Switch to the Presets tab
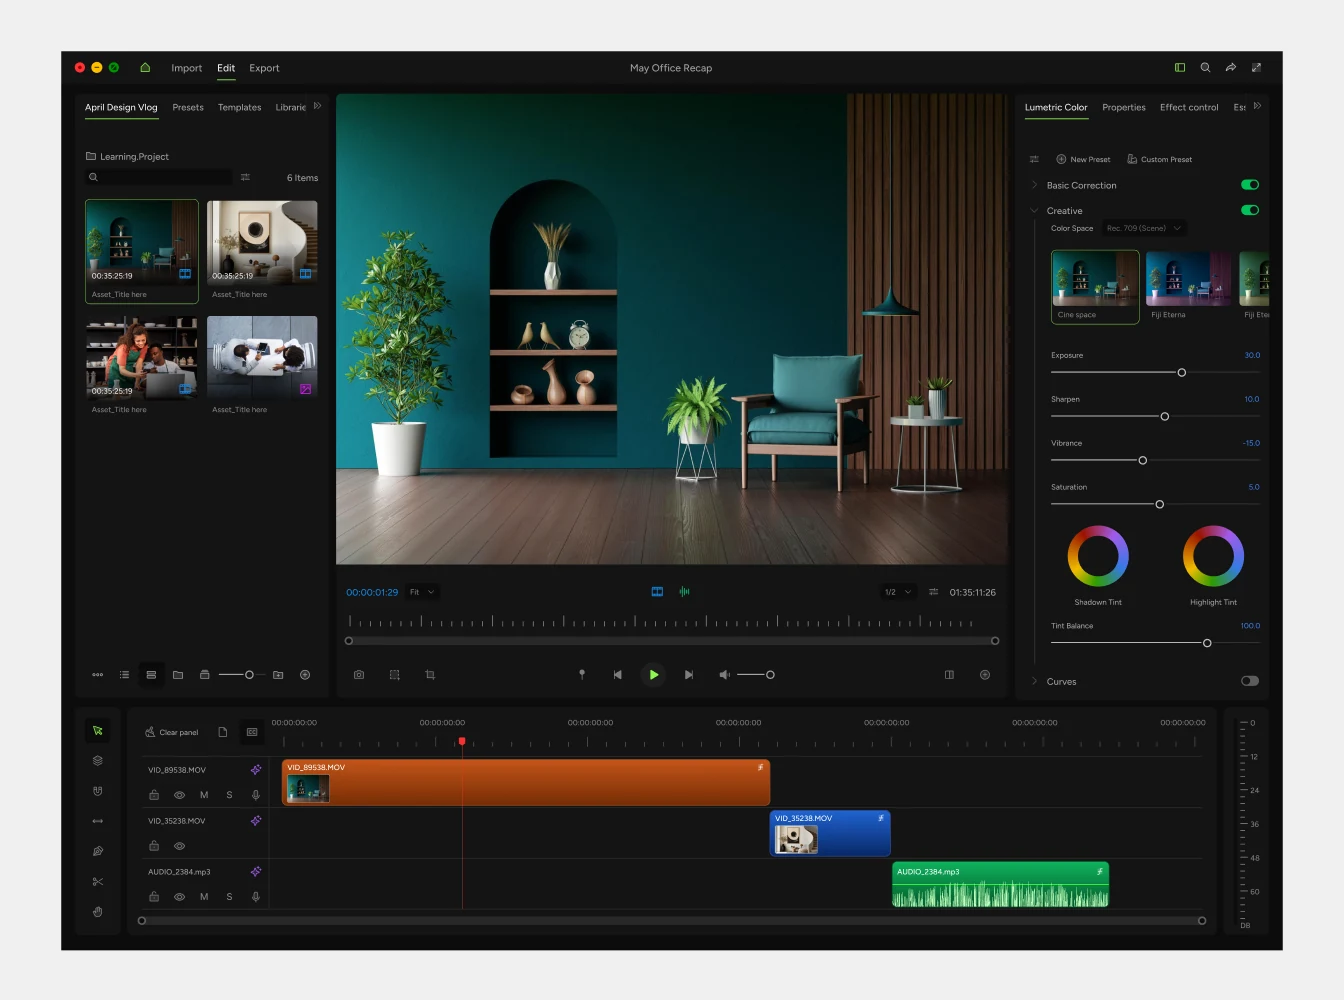The image size is (1344, 1000). pos(188,107)
